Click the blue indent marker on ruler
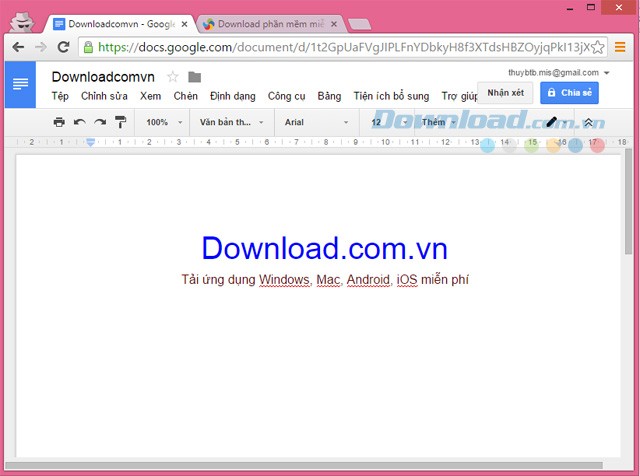Screen dimensions: 640x476 coord(91,142)
